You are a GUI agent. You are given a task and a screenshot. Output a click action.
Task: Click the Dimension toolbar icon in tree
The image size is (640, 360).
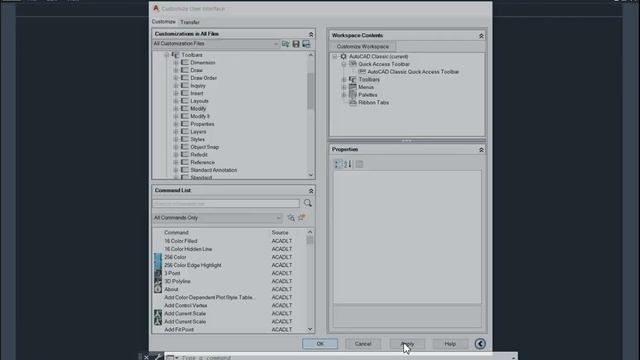pyautogui.click(x=184, y=62)
